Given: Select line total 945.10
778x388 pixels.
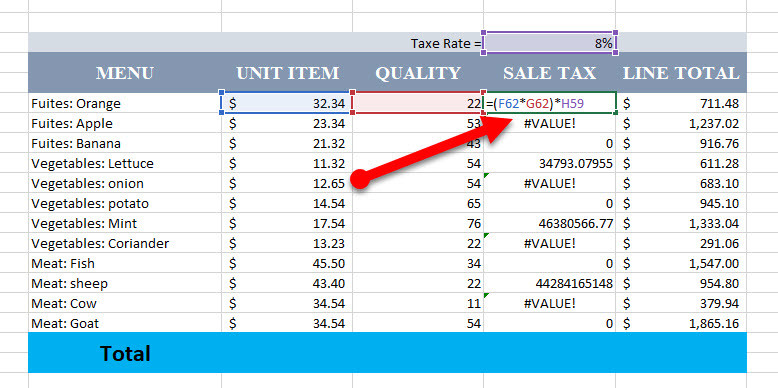Looking at the screenshot, I should pyautogui.click(x=681, y=203).
